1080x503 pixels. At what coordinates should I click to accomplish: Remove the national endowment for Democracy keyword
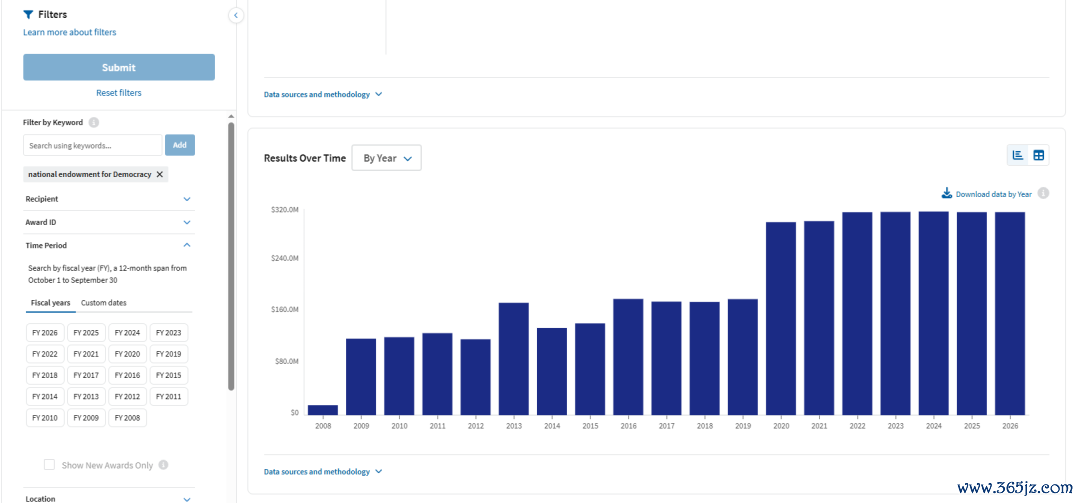click(x=160, y=174)
